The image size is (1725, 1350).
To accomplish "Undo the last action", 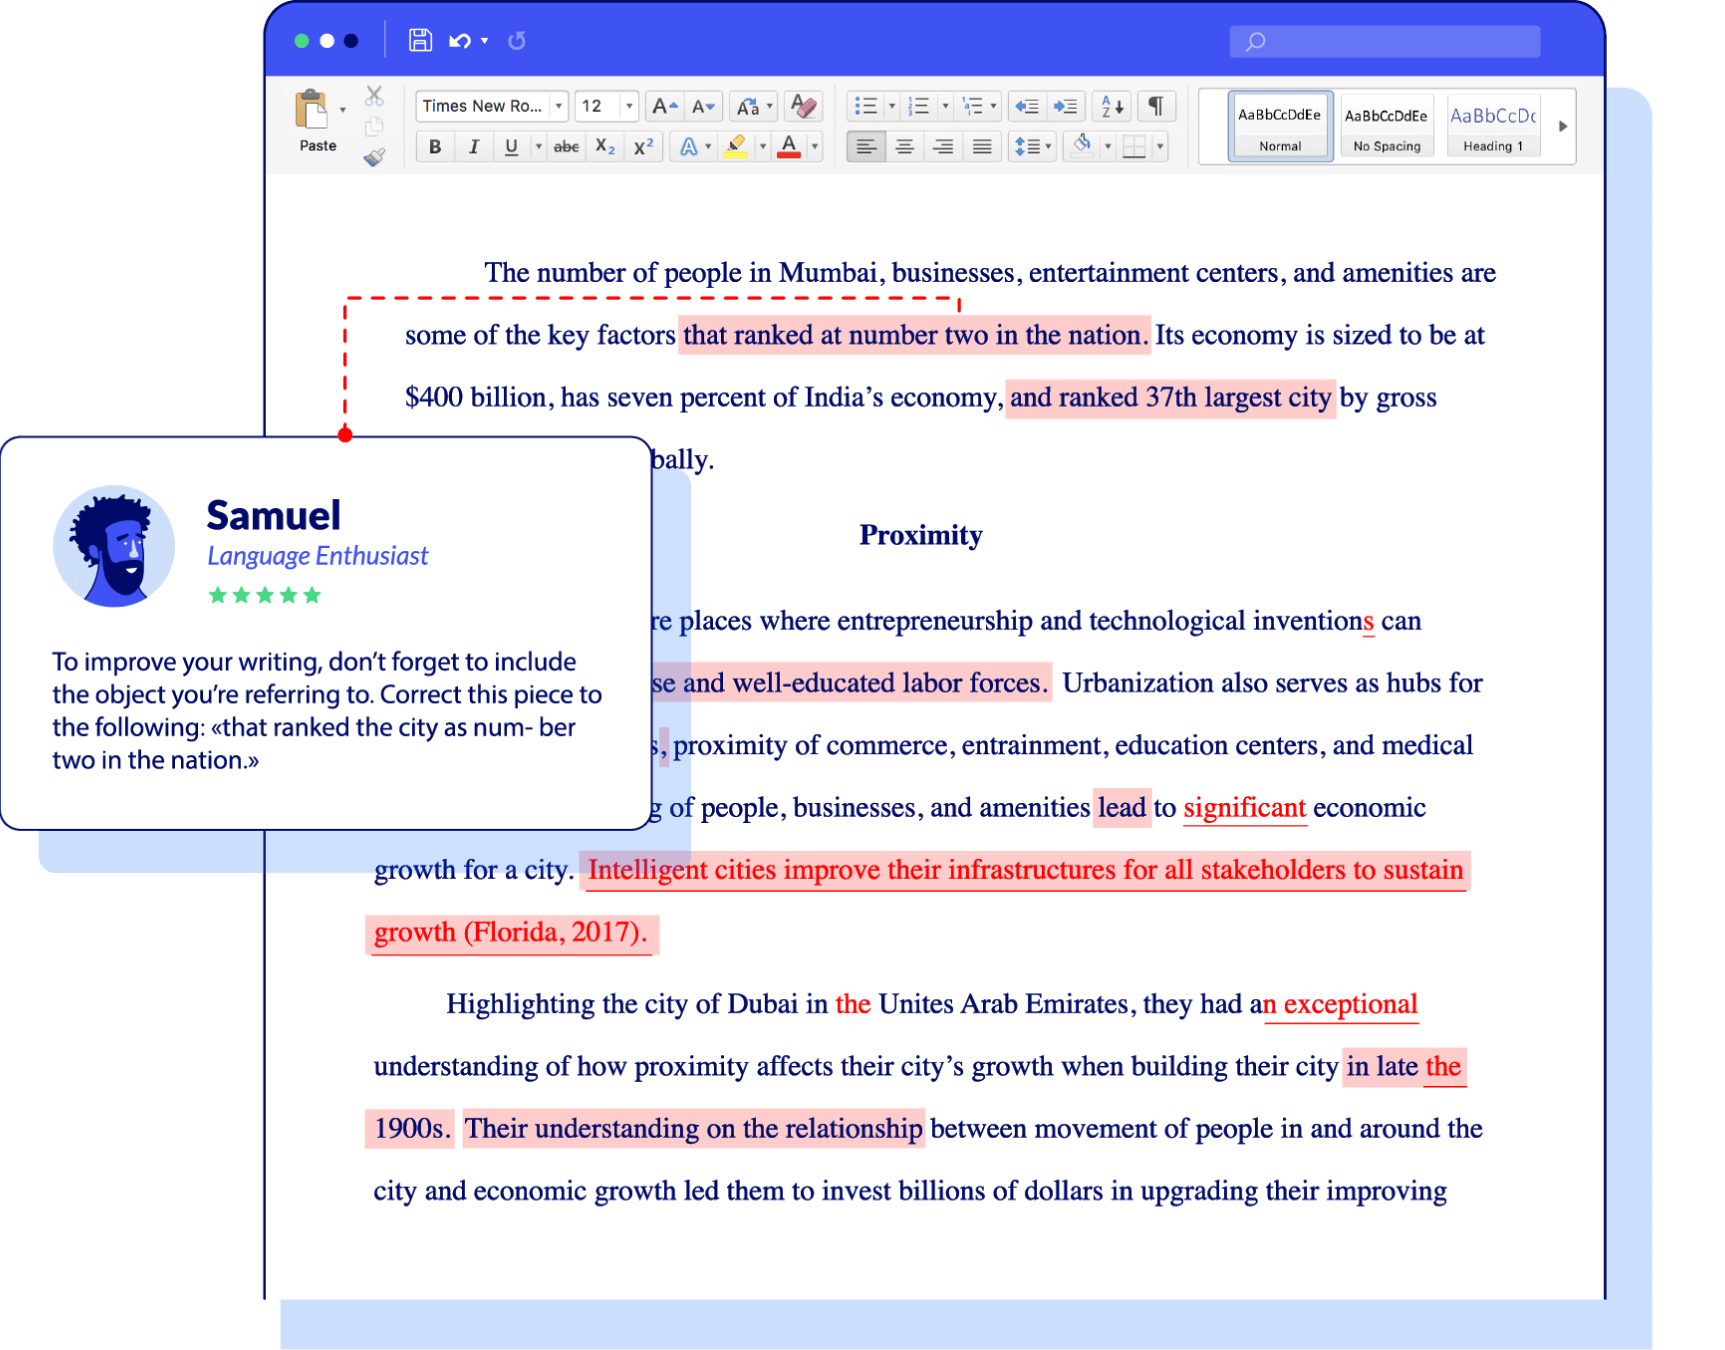I will (x=460, y=41).
